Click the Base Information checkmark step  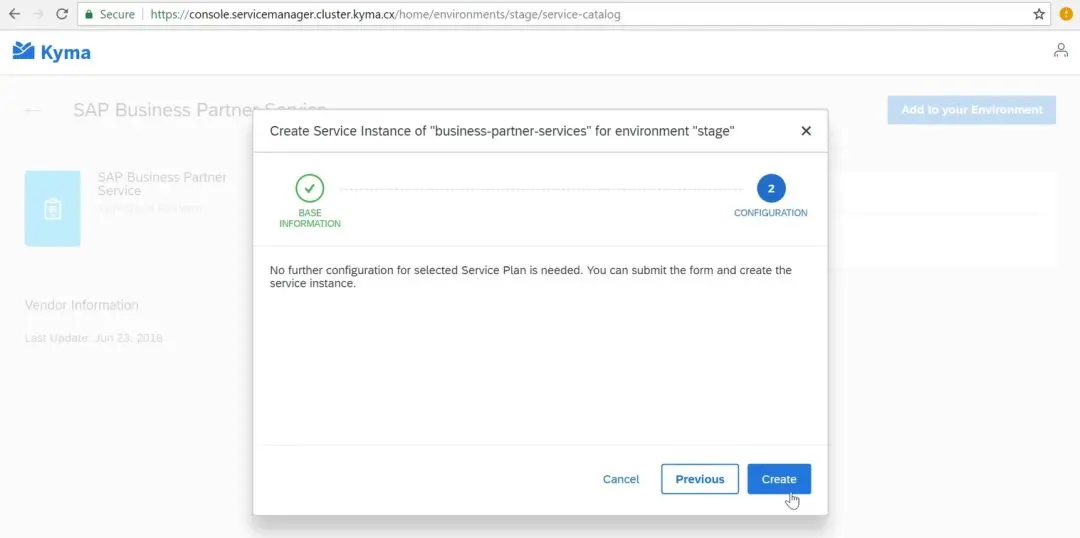point(310,188)
